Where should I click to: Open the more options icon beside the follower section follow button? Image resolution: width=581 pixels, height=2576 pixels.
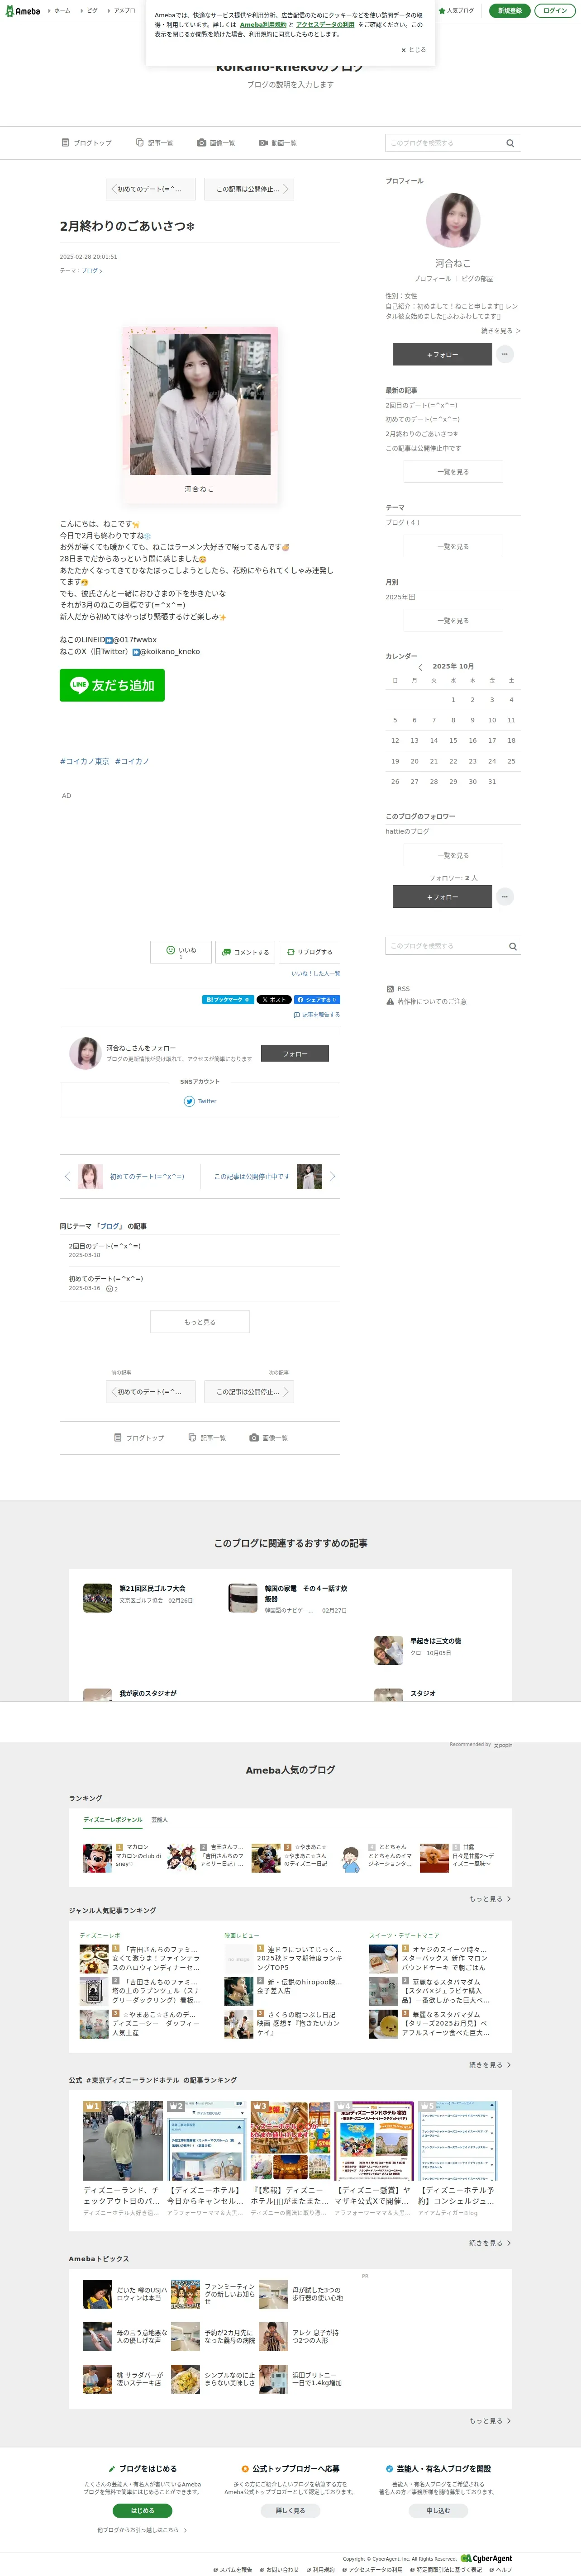point(505,897)
